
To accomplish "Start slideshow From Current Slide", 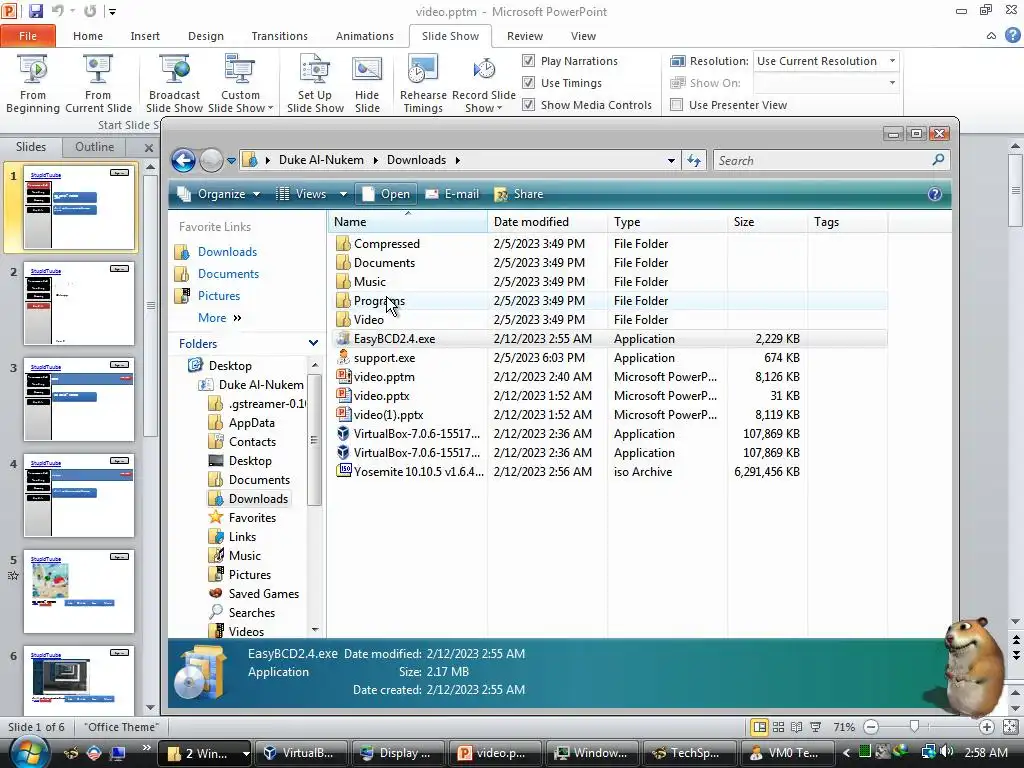I will coord(98,84).
